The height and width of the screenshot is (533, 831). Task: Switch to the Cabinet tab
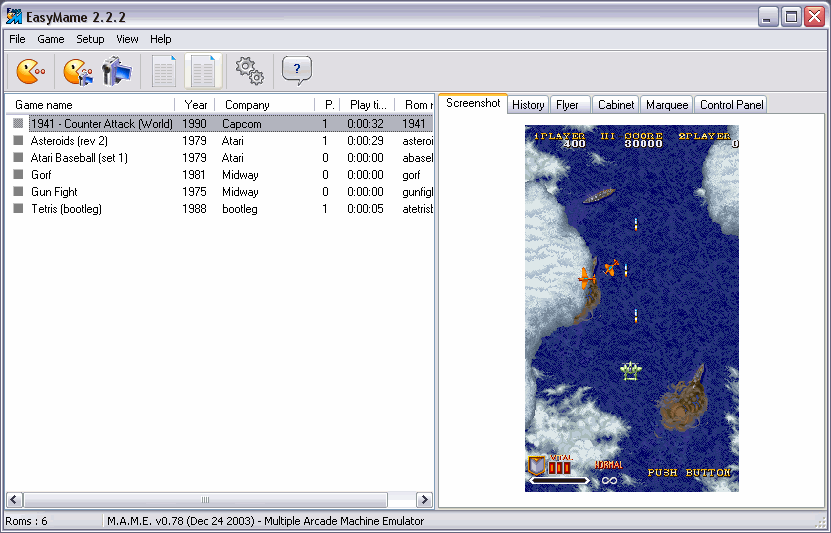coord(616,105)
